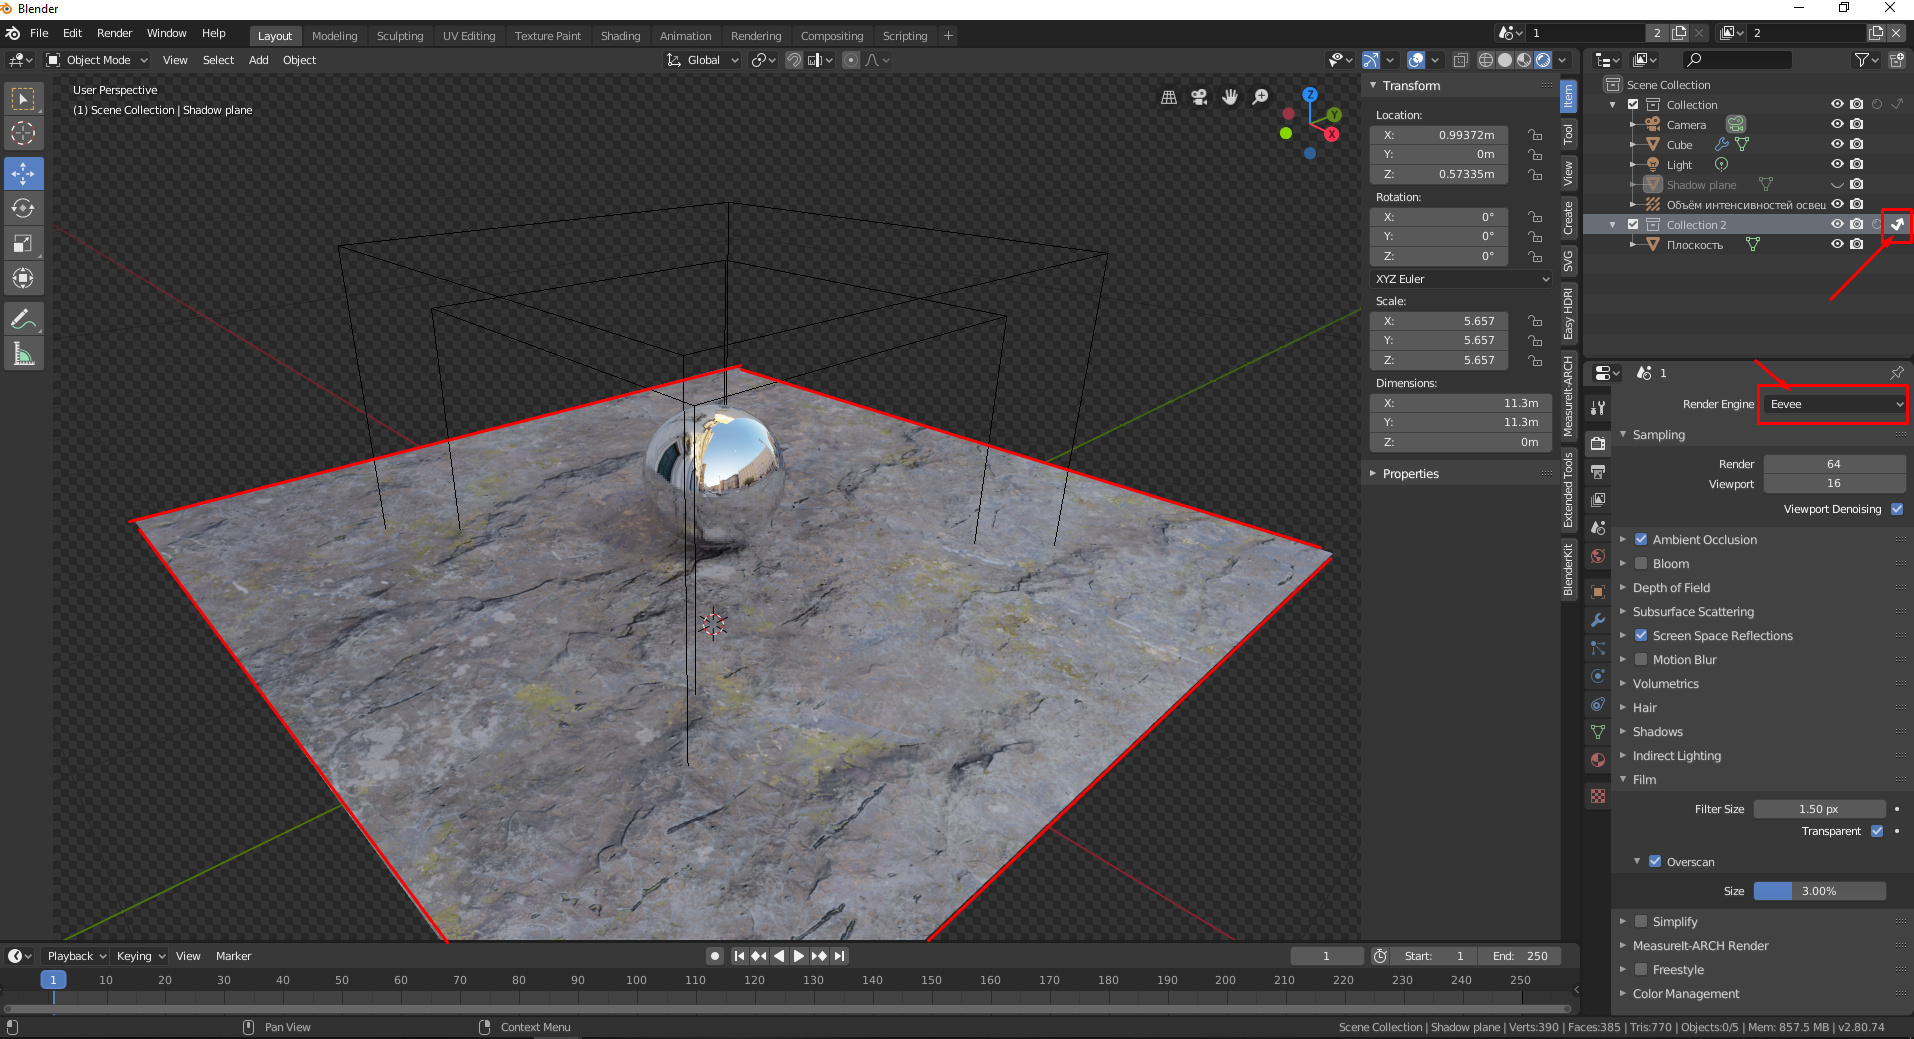Open the timeline Marker menu
Viewport: 1914px width, 1039px height.
233,956
